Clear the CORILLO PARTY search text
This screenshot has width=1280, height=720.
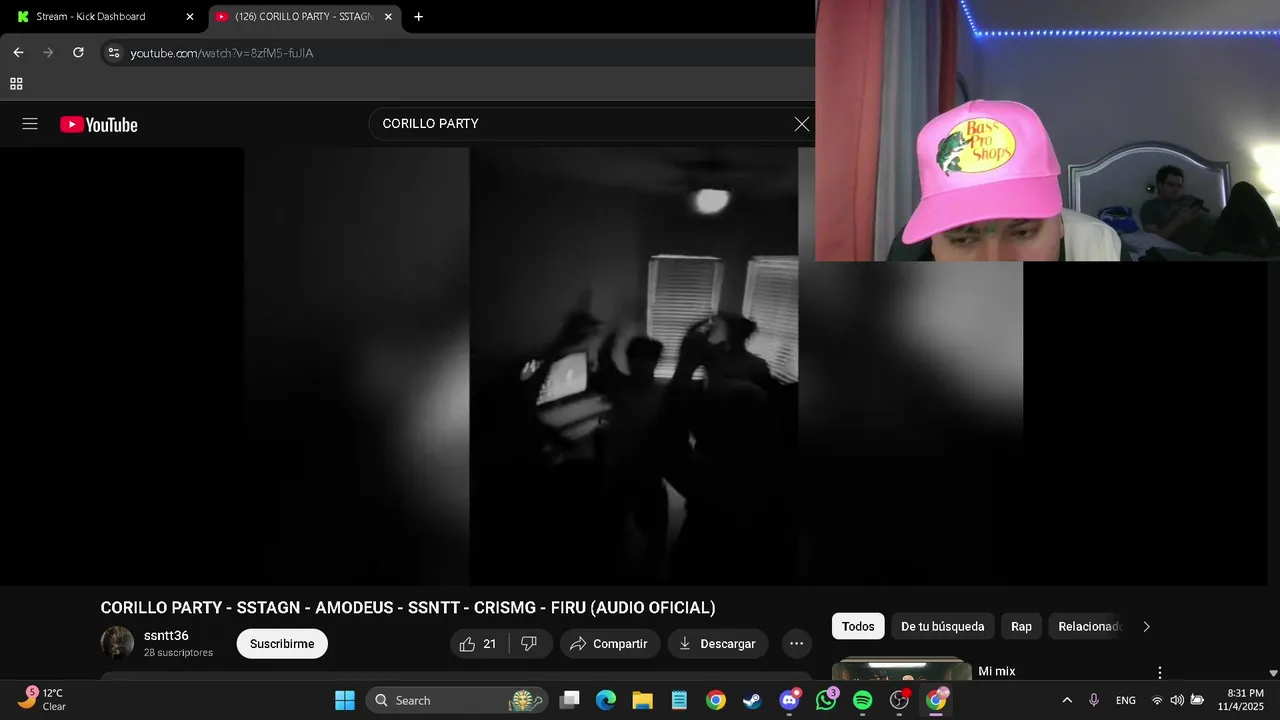pyautogui.click(x=802, y=124)
